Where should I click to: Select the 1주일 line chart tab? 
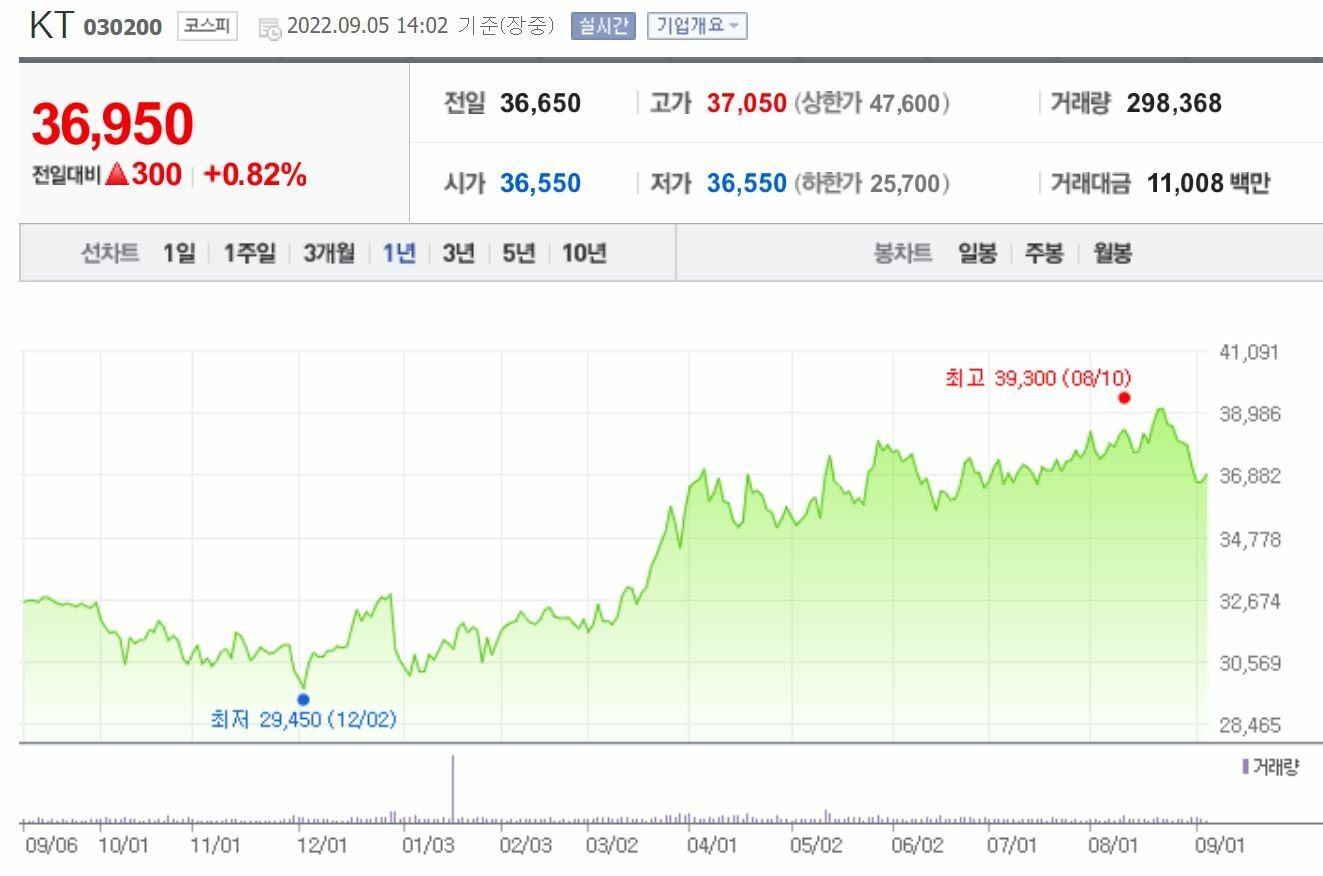(x=249, y=253)
